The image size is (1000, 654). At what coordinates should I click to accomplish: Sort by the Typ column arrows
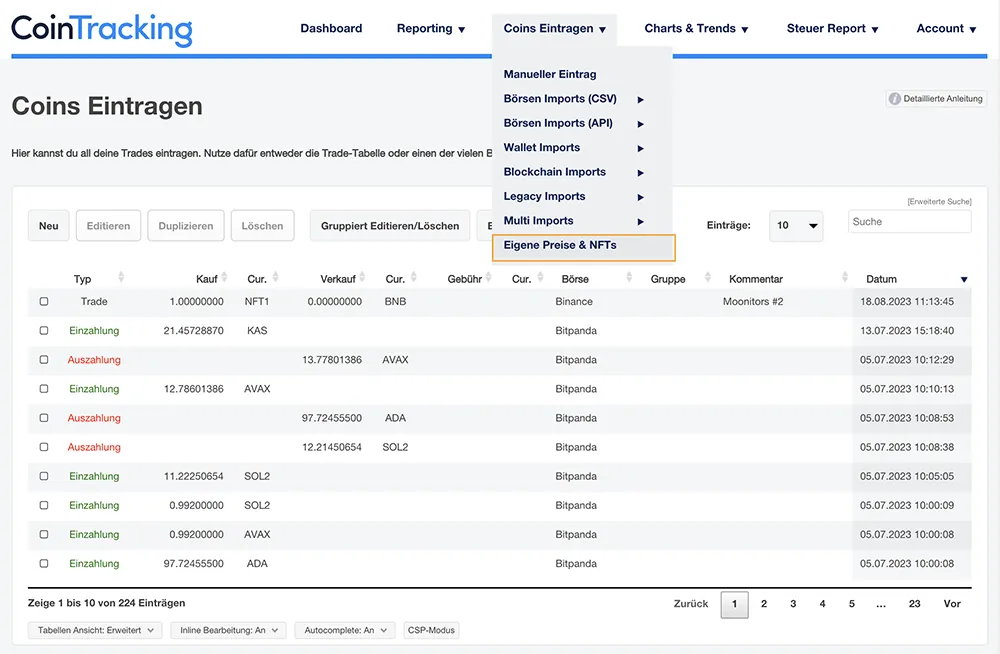point(121,277)
